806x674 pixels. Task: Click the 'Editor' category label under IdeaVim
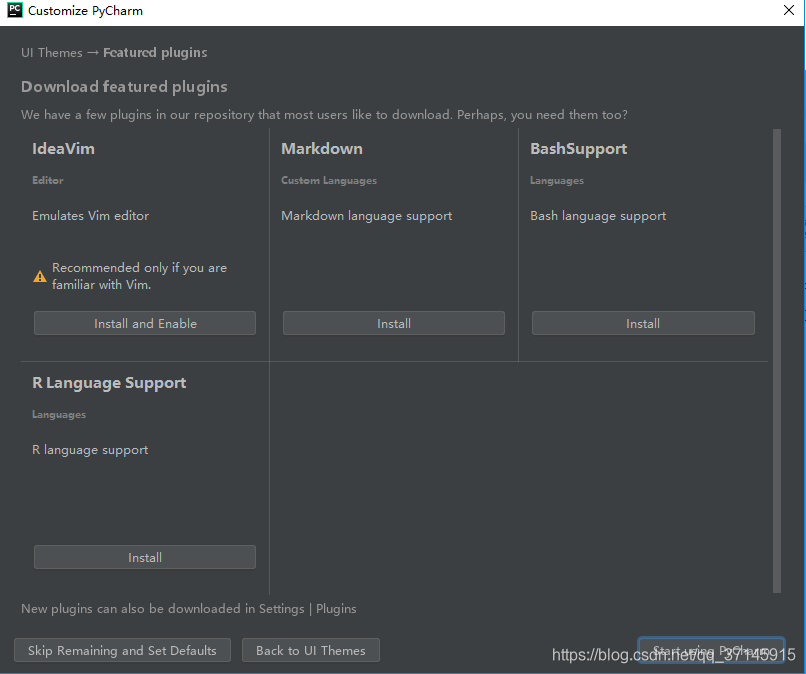48,180
